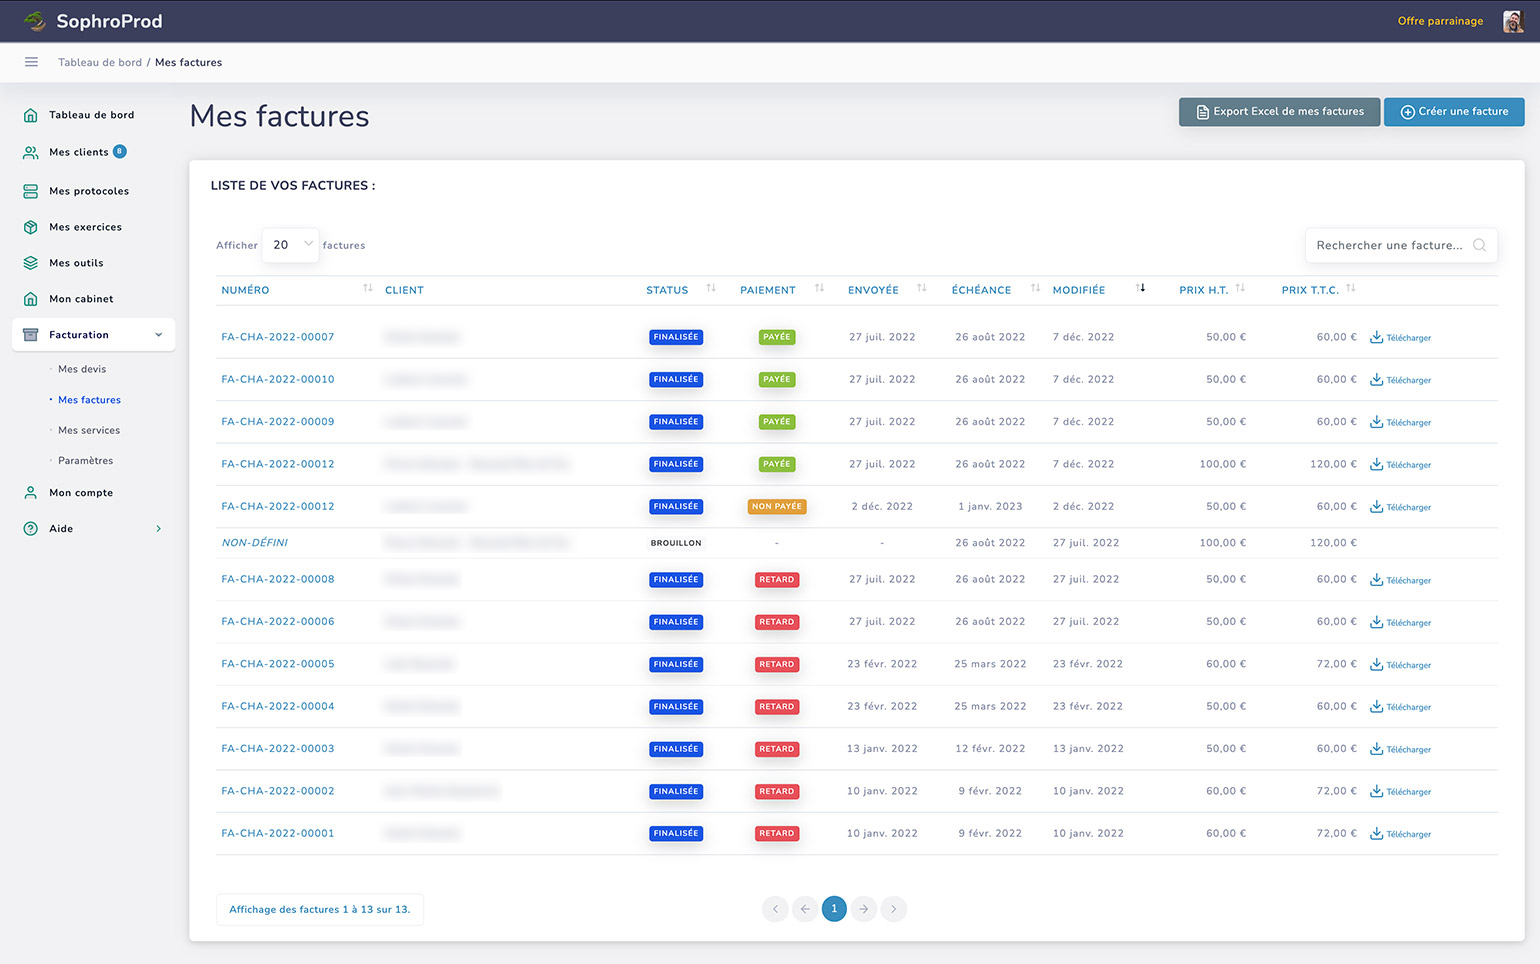Viewport: 1540px width, 964px height.
Task: Focus the Rechercher une facture field
Action: pyautogui.click(x=1389, y=245)
